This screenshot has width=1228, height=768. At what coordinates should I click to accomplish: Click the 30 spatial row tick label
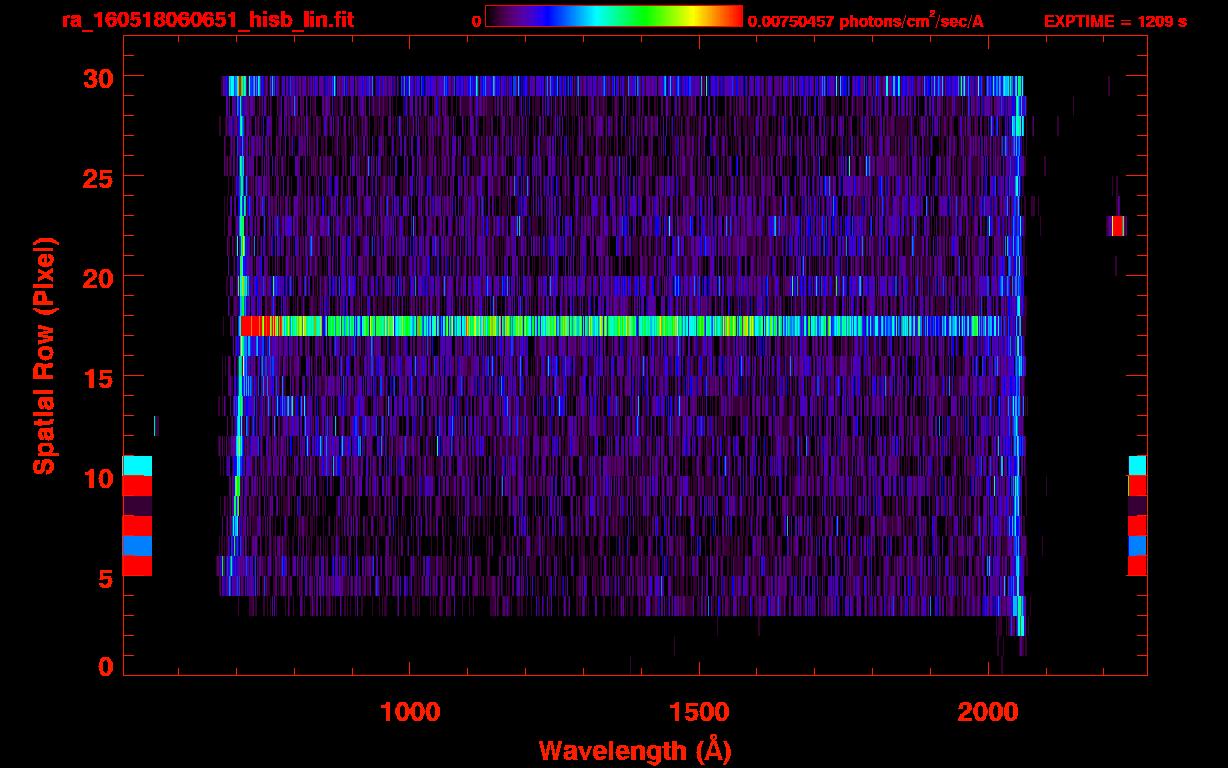[97, 77]
